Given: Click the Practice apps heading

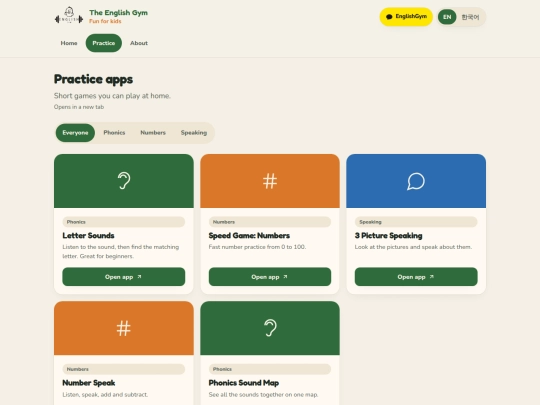Looking at the screenshot, I should (x=93, y=79).
